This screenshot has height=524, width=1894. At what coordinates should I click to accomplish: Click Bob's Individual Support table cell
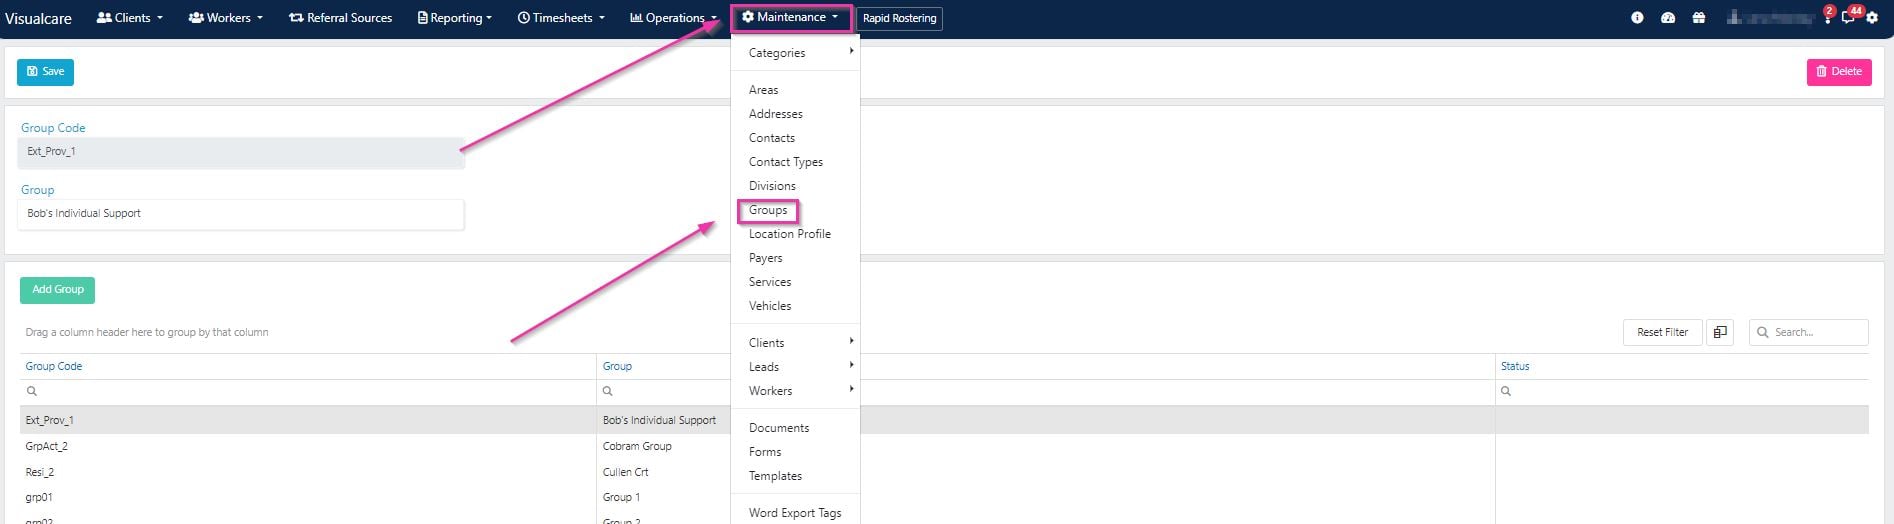659,420
